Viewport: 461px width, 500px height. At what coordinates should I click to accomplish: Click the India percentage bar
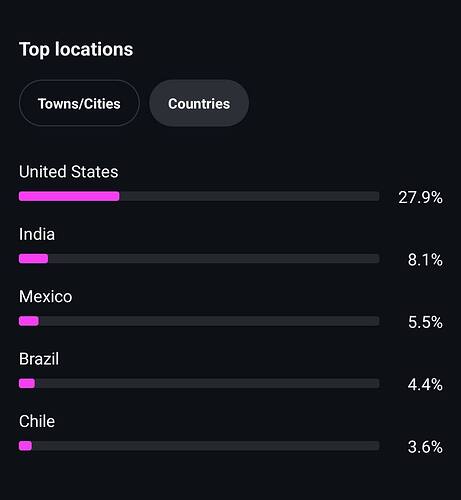(199, 259)
